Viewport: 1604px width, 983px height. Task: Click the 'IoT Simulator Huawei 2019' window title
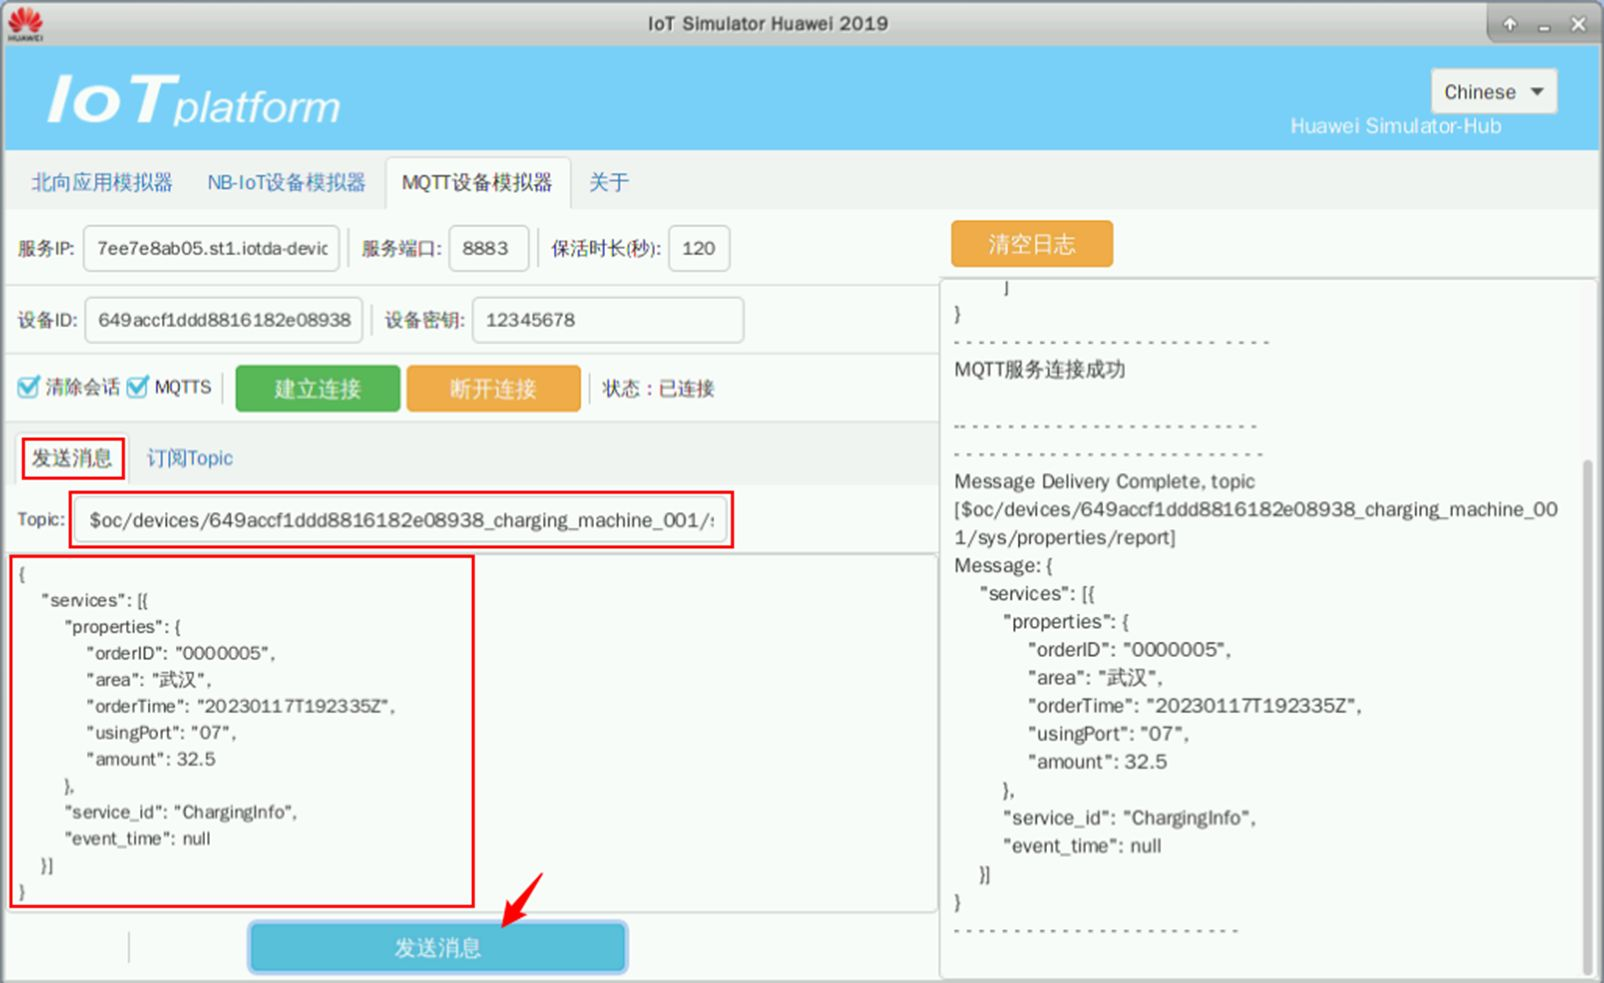click(768, 24)
